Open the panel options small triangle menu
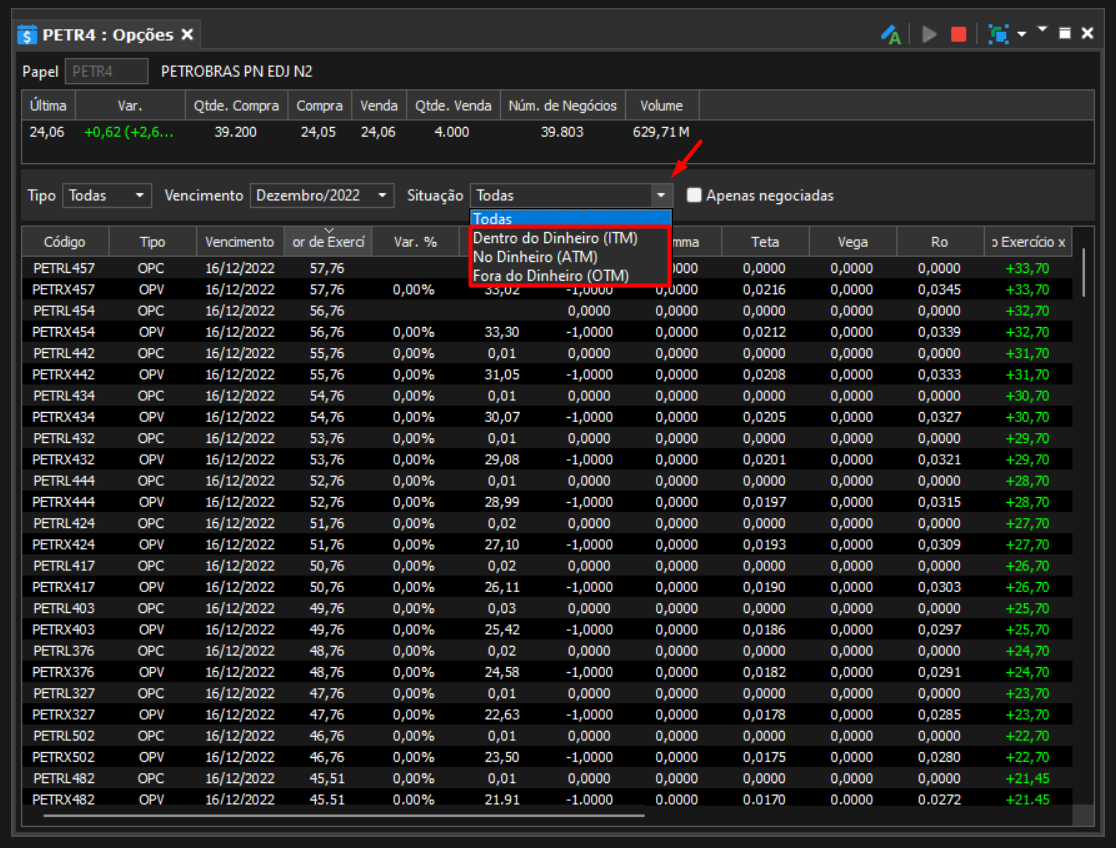Viewport: 1116px width, 848px height. point(1043,29)
